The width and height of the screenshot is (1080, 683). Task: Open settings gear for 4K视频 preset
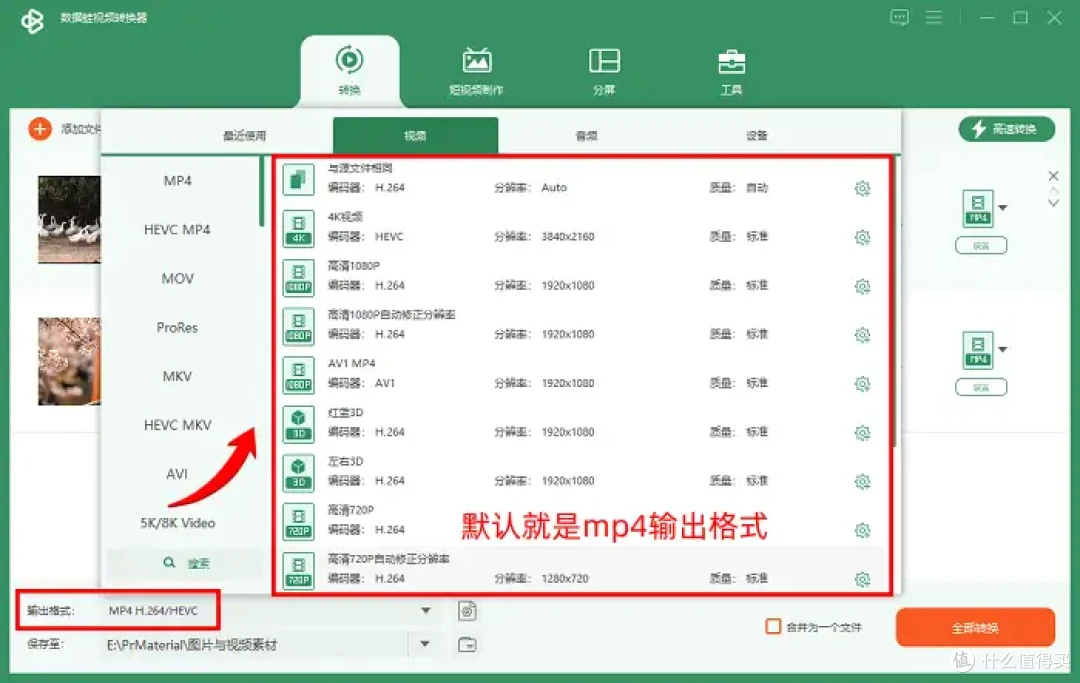point(862,237)
